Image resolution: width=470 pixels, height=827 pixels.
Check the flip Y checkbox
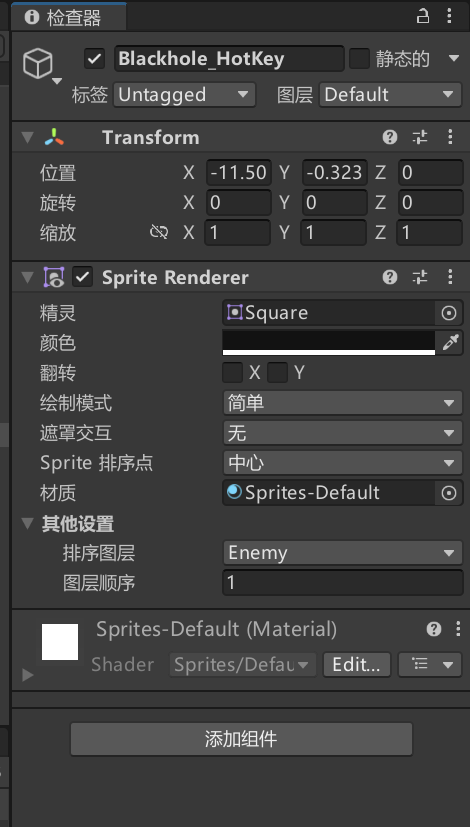coord(277,373)
